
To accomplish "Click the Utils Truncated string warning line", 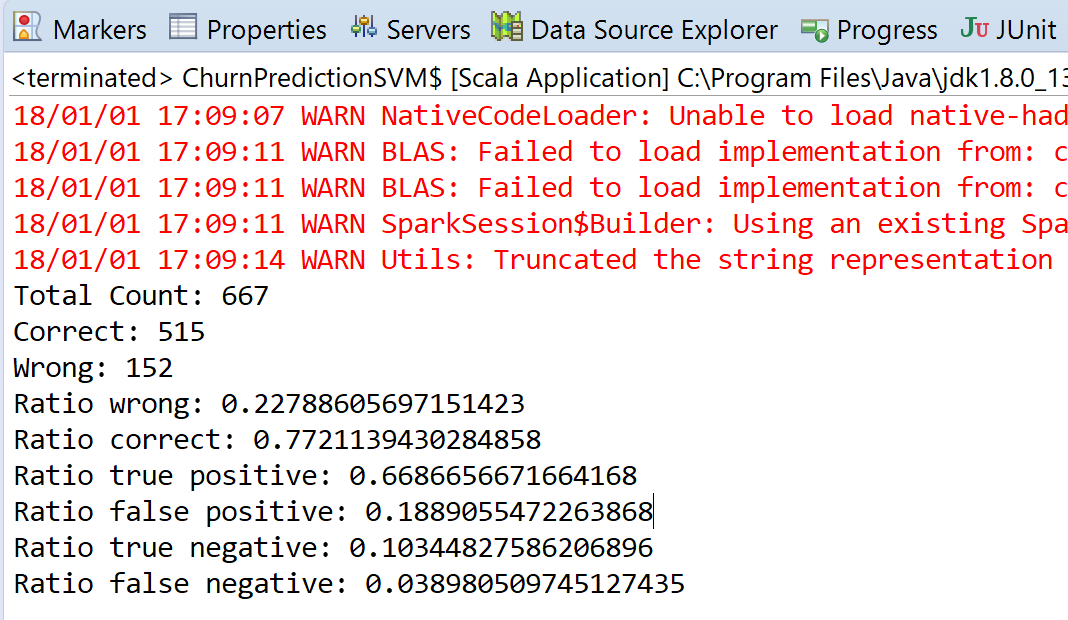I will (x=541, y=260).
